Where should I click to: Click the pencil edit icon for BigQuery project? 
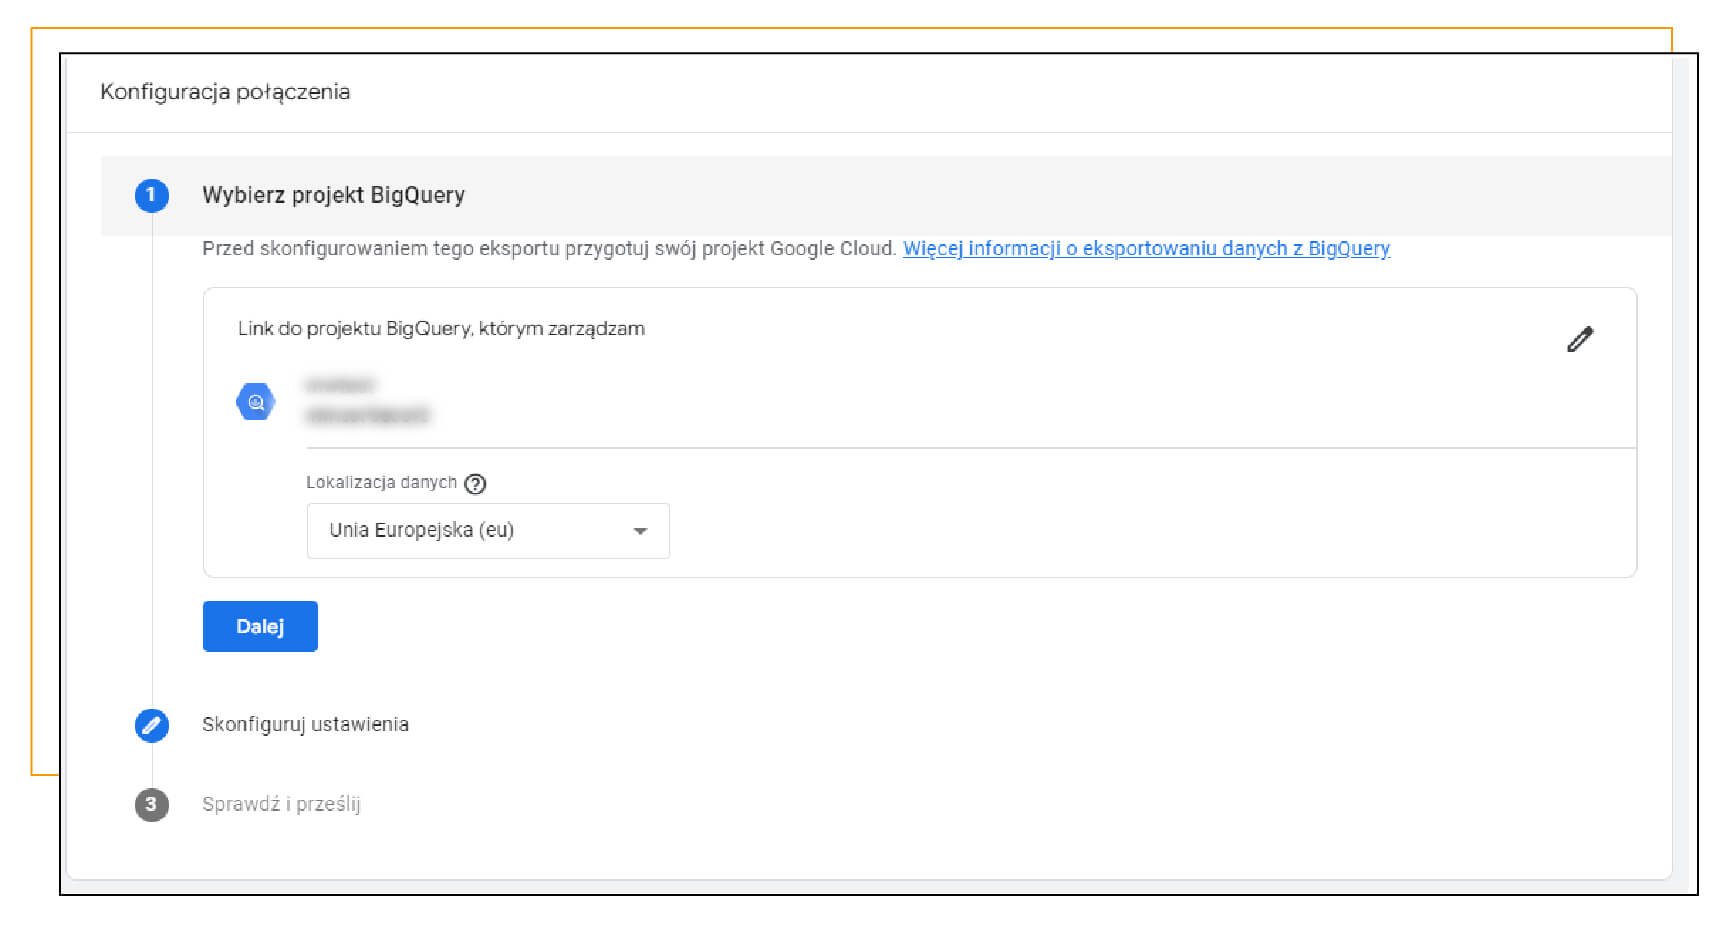coord(1580,340)
